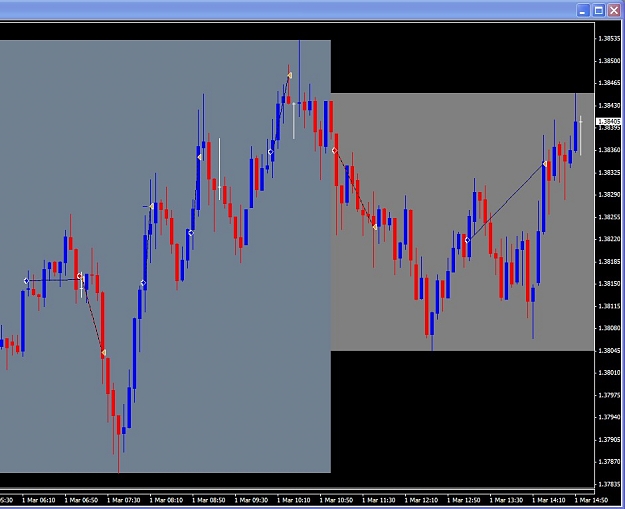Image resolution: width=625 pixels, height=509 pixels.
Task: Select the trade exit arrow at the chart's highest peak
Action: click(x=290, y=75)
